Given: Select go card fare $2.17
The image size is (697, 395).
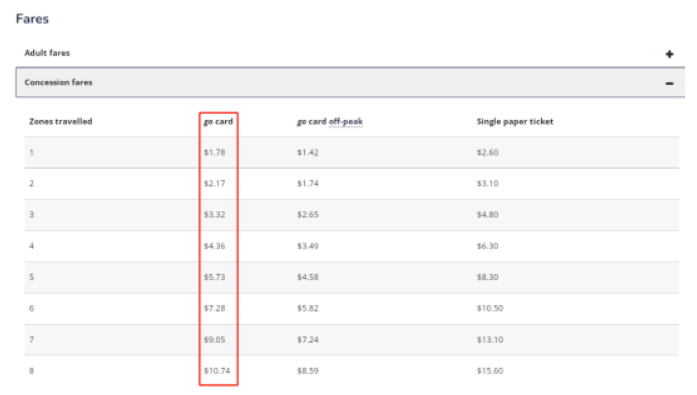Looking at the screenshot, I should pos(215,184).
